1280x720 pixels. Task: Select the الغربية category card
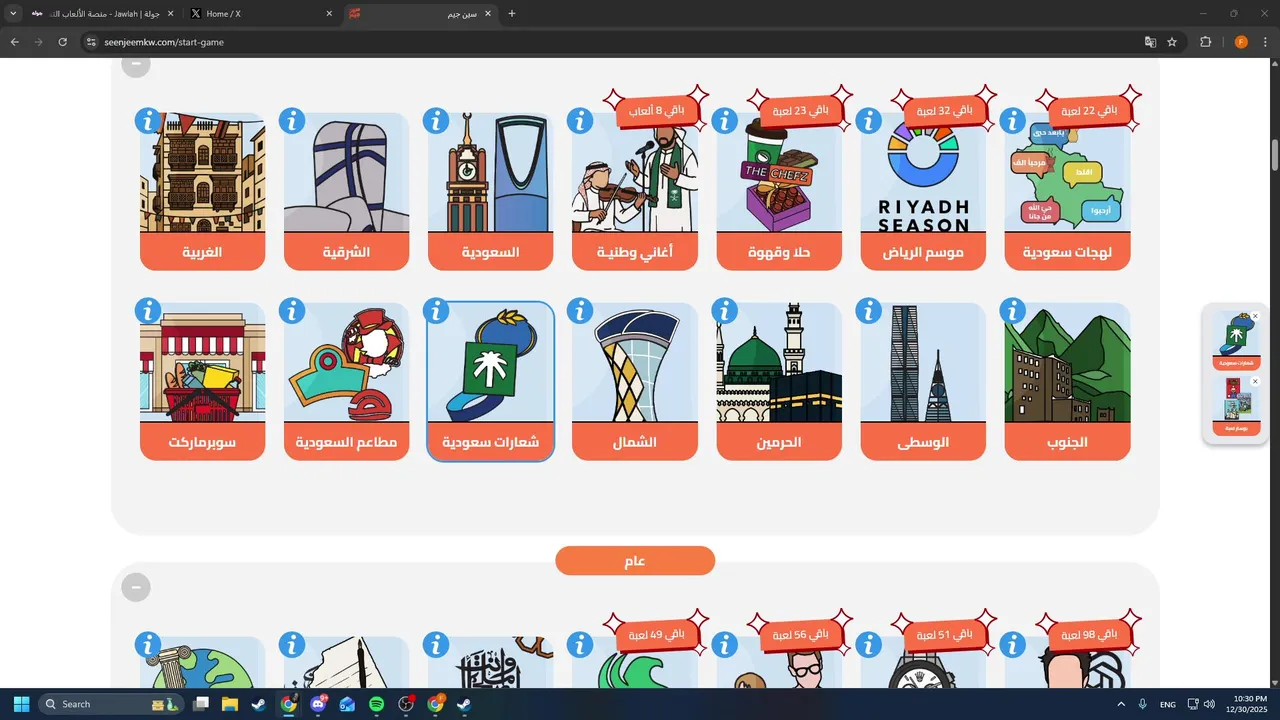tap(203, 191)
